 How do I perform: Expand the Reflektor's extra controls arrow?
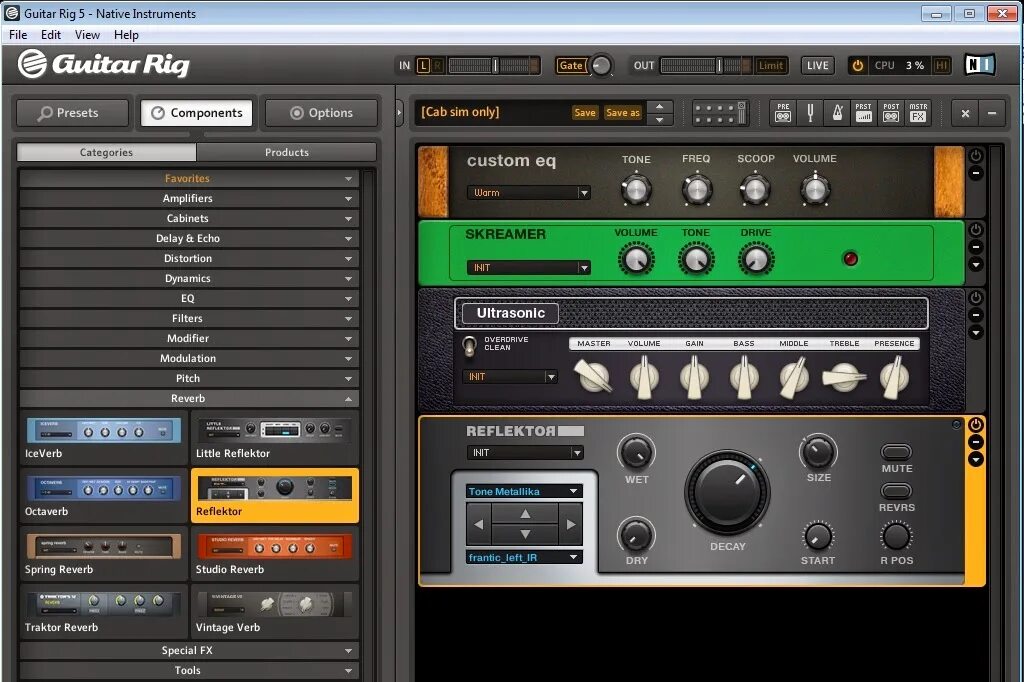[976, 460]
